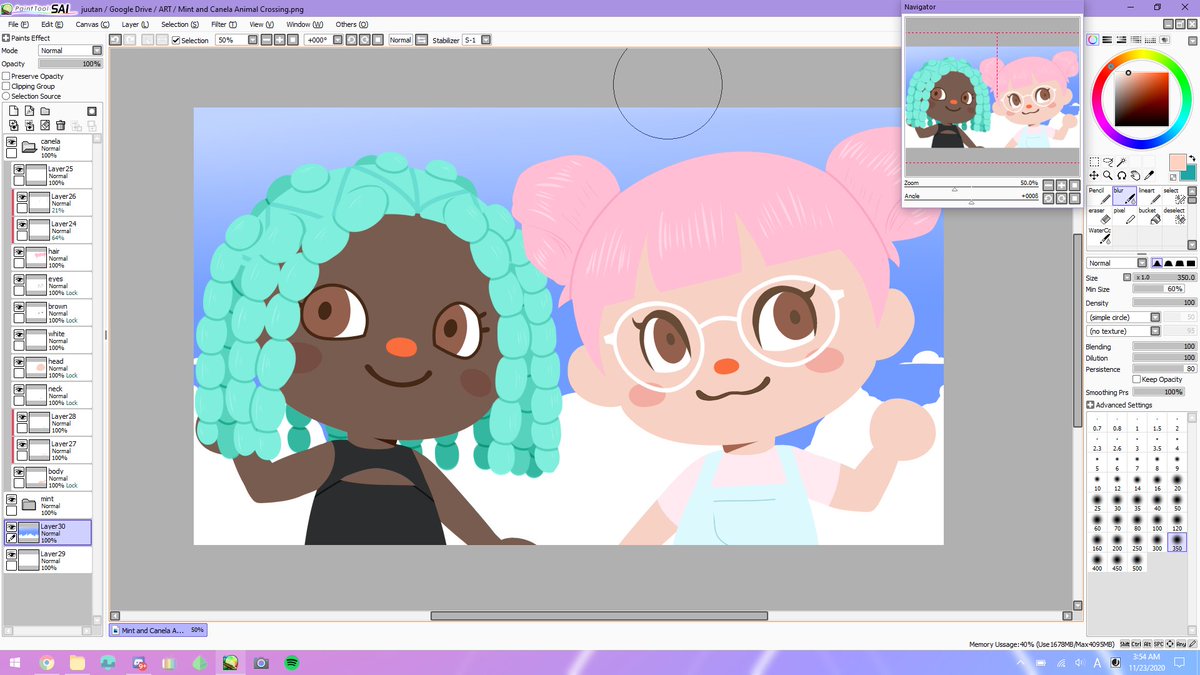The height and width of the screenshot is (675, 1200).
Task: Select the eyedropper color picker tool
Action: click(1149, 175)
